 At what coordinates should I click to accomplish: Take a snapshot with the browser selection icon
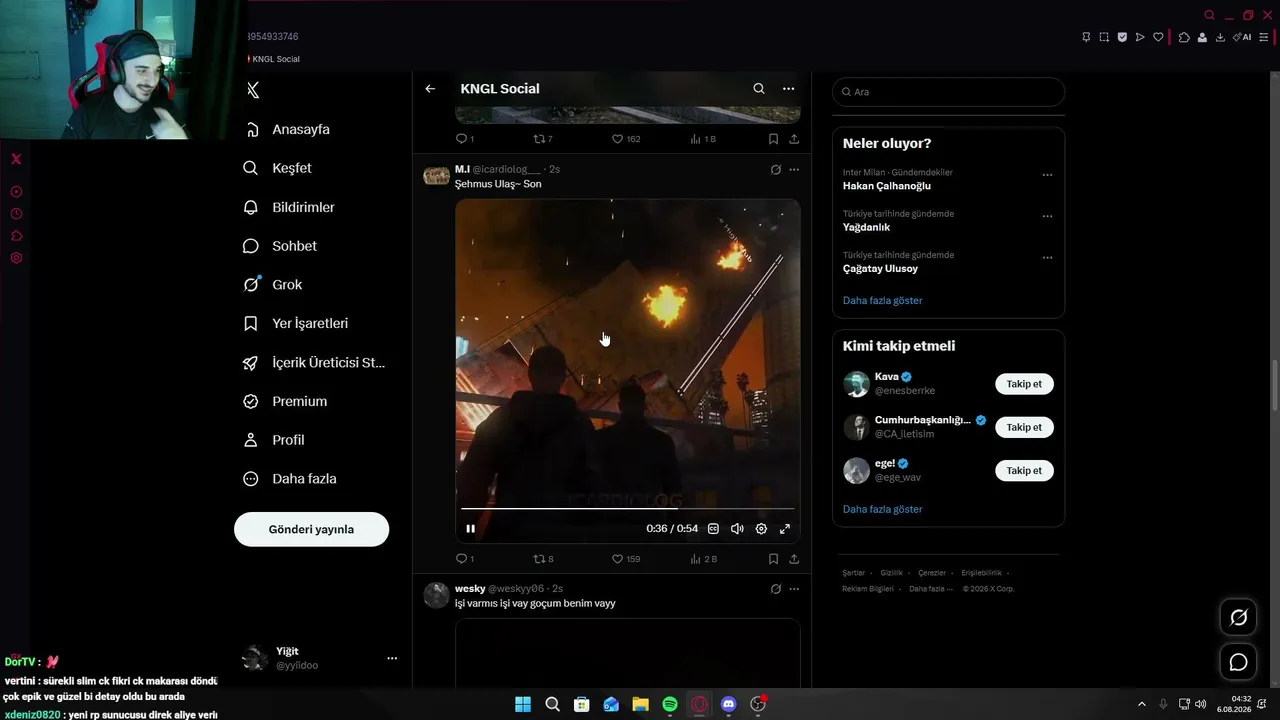(1104, 37)
